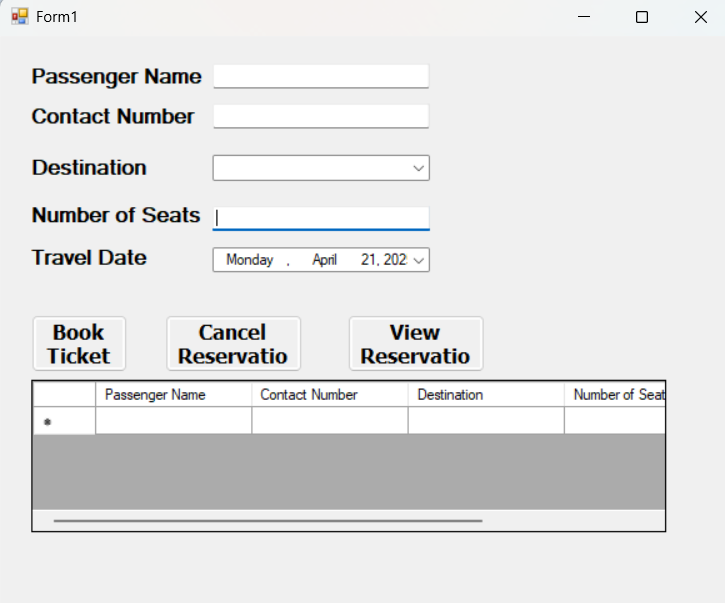Screen dimensions: 725x603
Task: Select the month 'April' in Travel Date
Action: coord(324,260)
